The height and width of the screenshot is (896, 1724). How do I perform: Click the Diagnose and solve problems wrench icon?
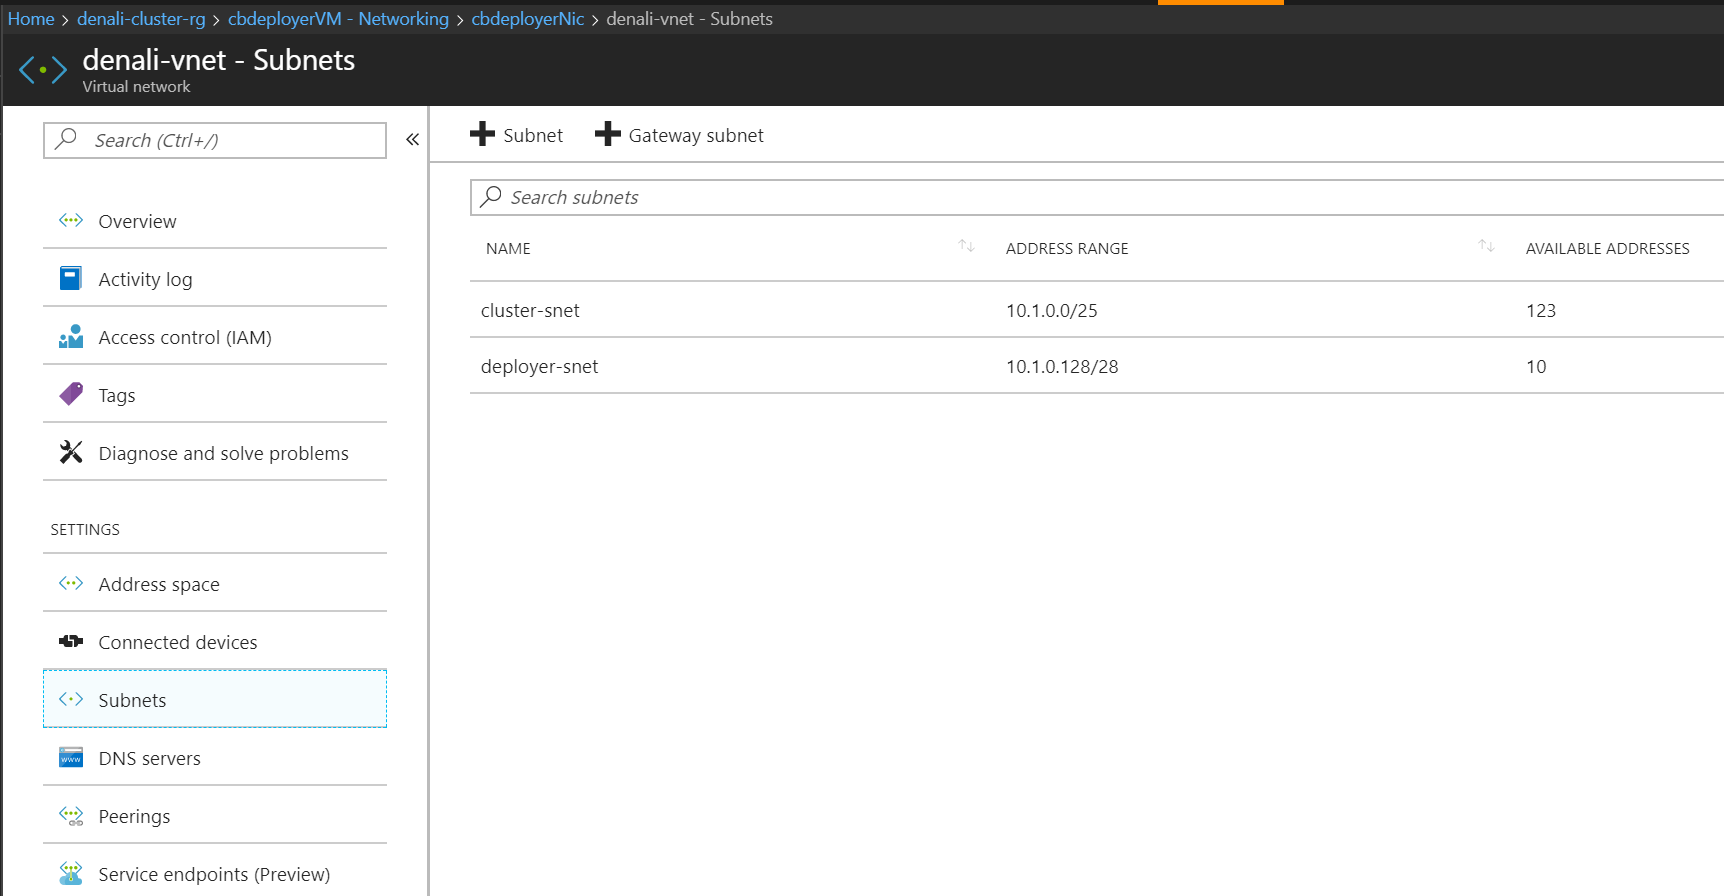pos(71,452)
